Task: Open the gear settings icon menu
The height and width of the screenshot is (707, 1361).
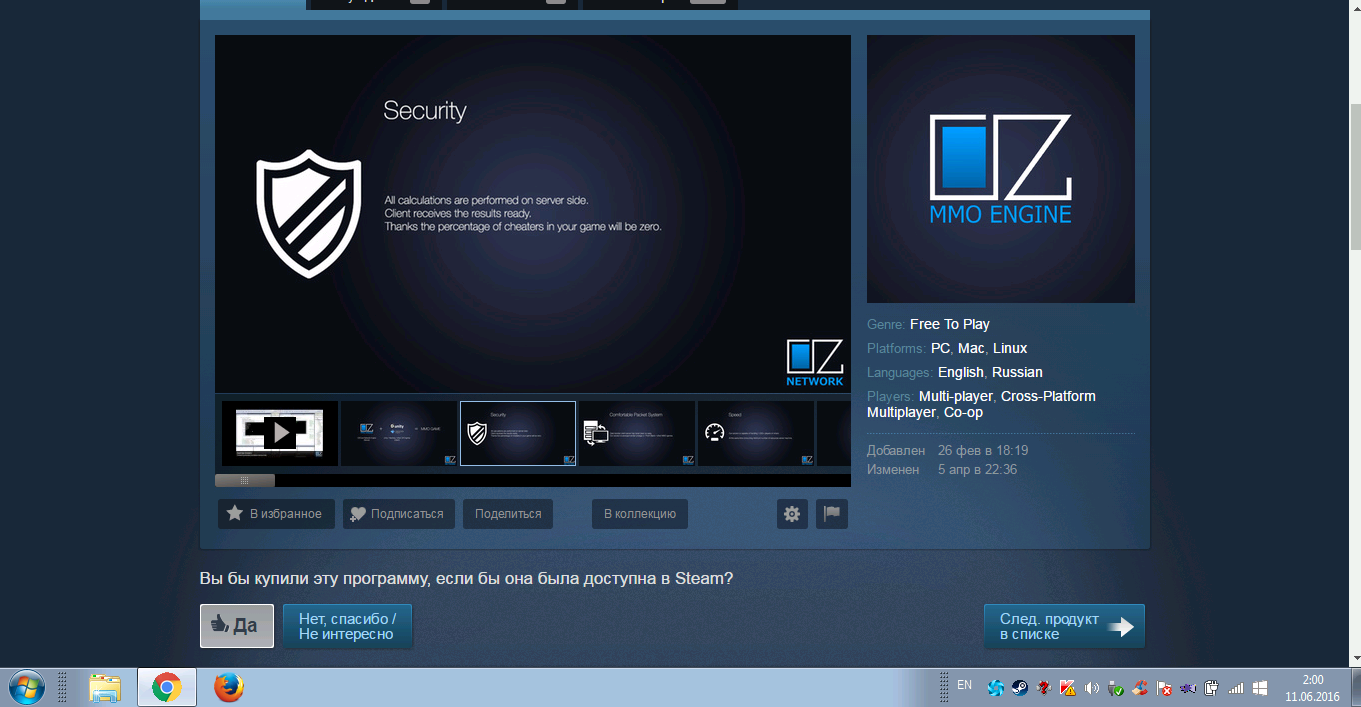Action: coord(792,514)
